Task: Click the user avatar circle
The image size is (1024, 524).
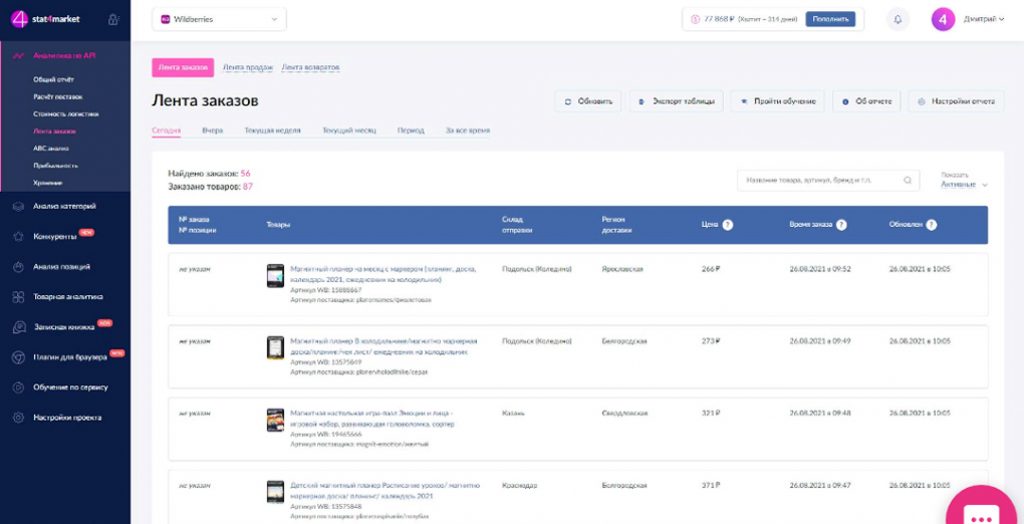Action: 943,19
